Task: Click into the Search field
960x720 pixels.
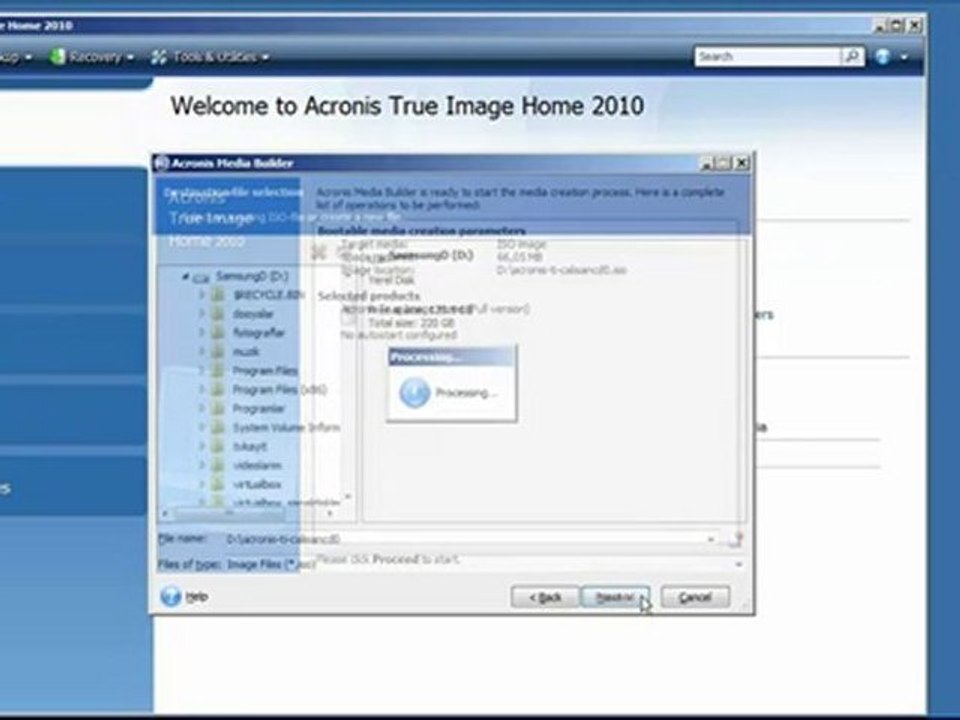Action: pos(768,56)
